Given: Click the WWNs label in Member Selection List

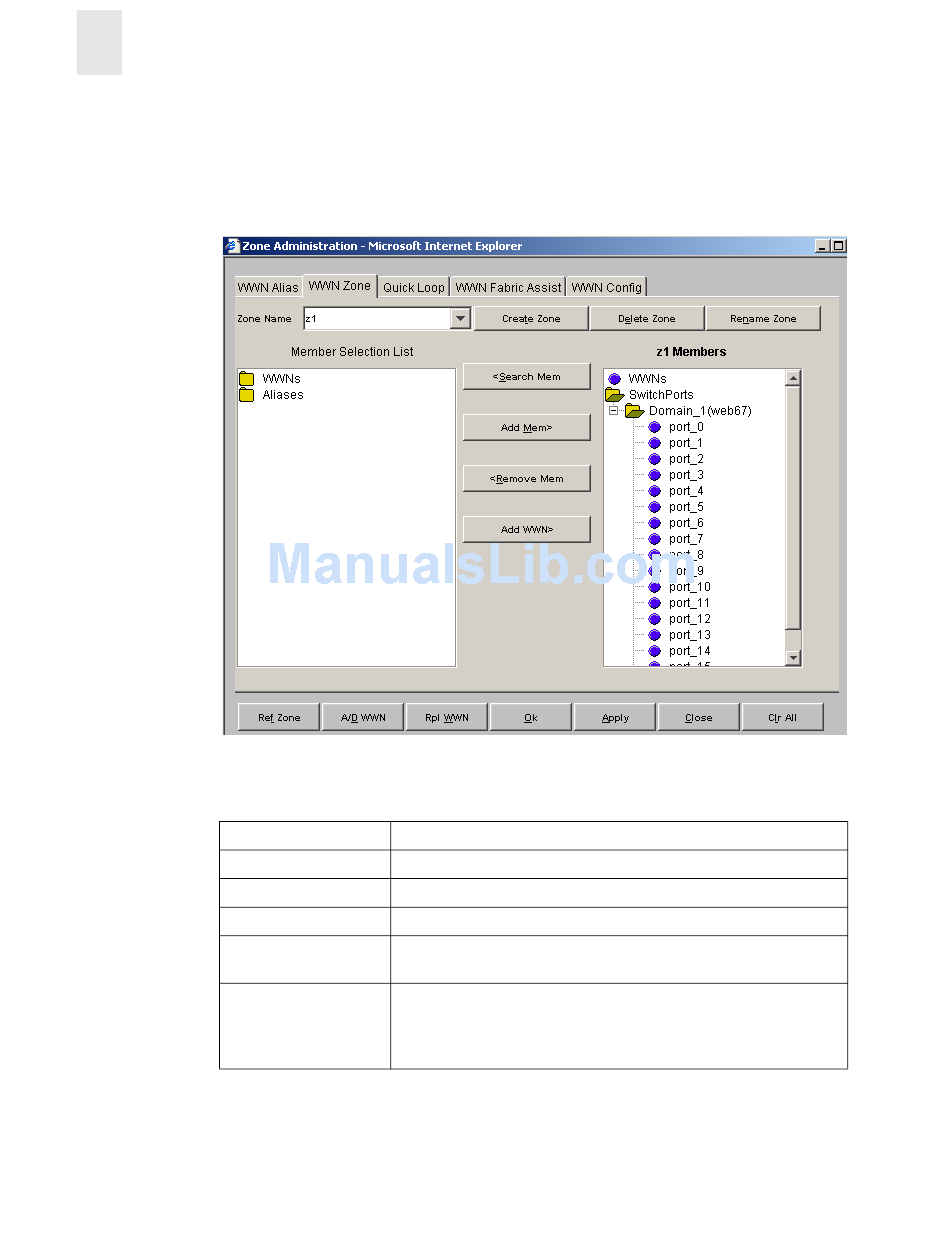Looking at the screenshot, I should (x=281, y=379).
